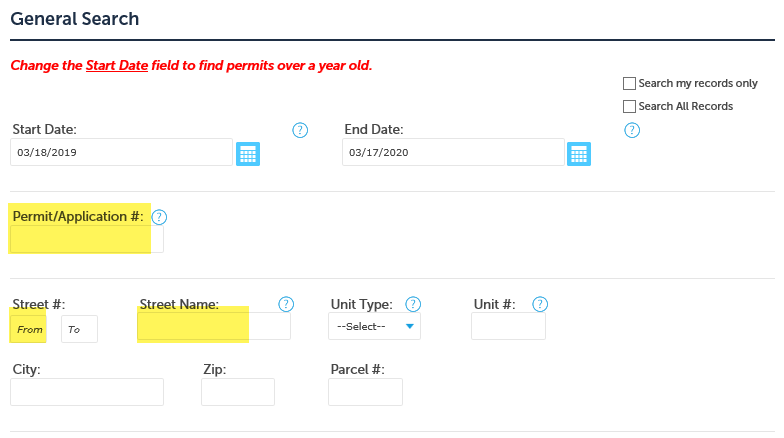Click the Zip input field
784x438 pixels.
click(237, 392)
